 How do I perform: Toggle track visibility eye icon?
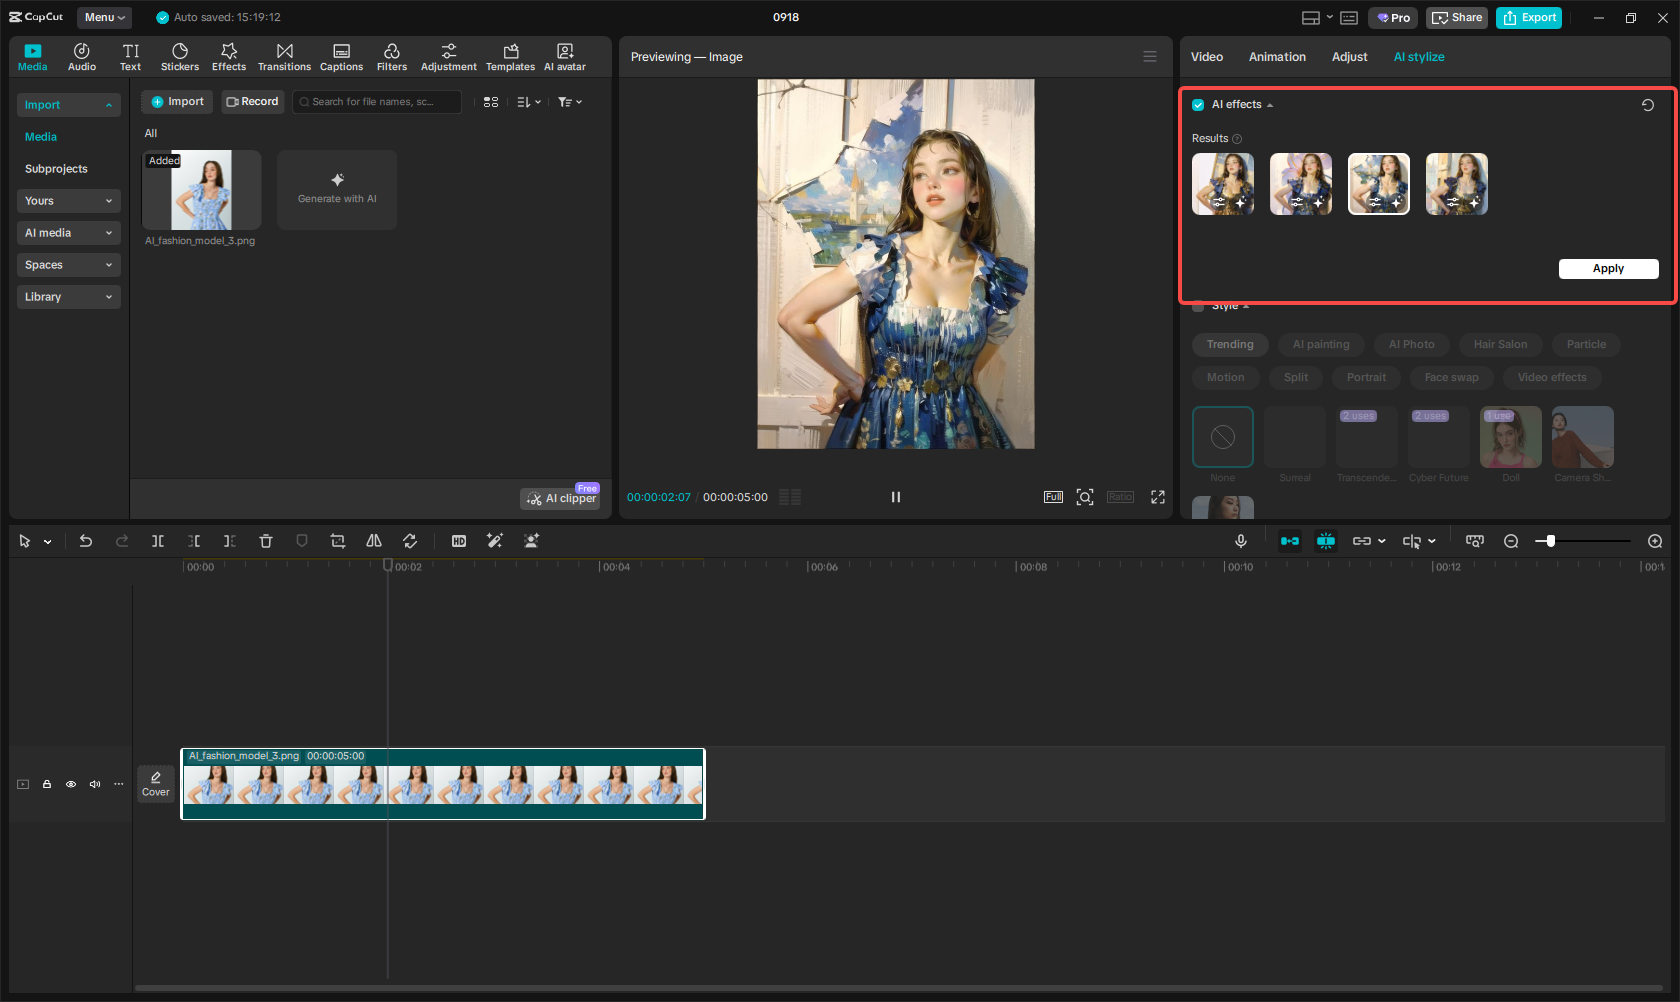[x=71, y=784]
